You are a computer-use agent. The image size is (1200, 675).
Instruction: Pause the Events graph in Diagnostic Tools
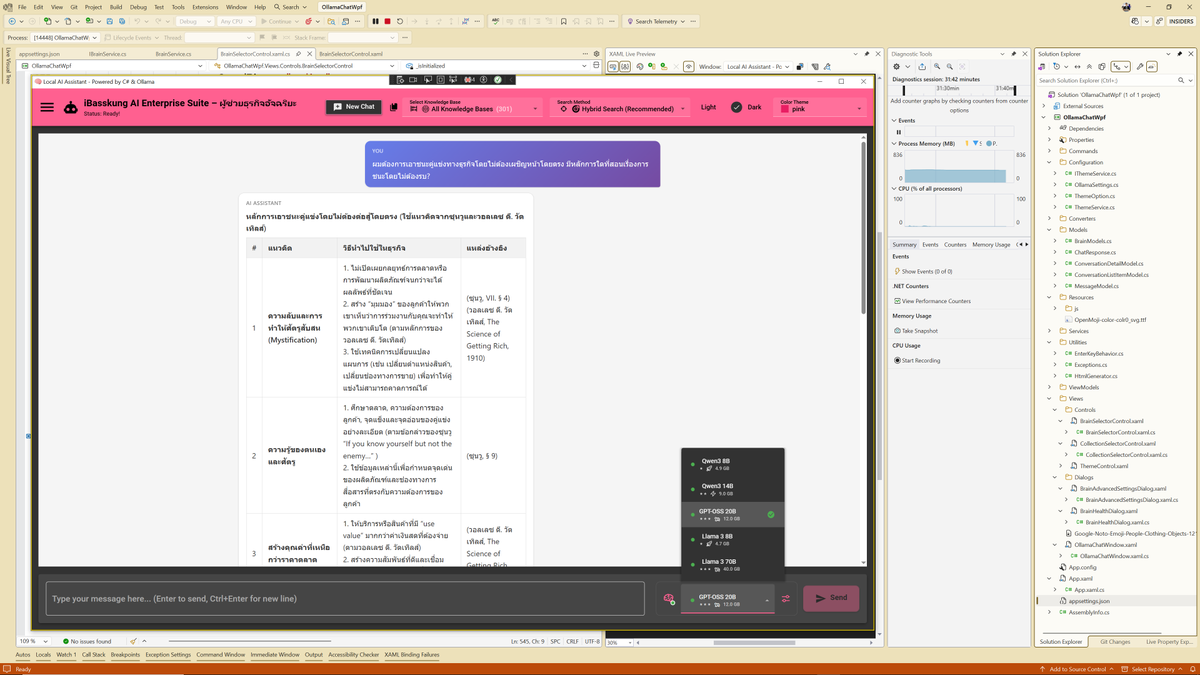(899, 132)
